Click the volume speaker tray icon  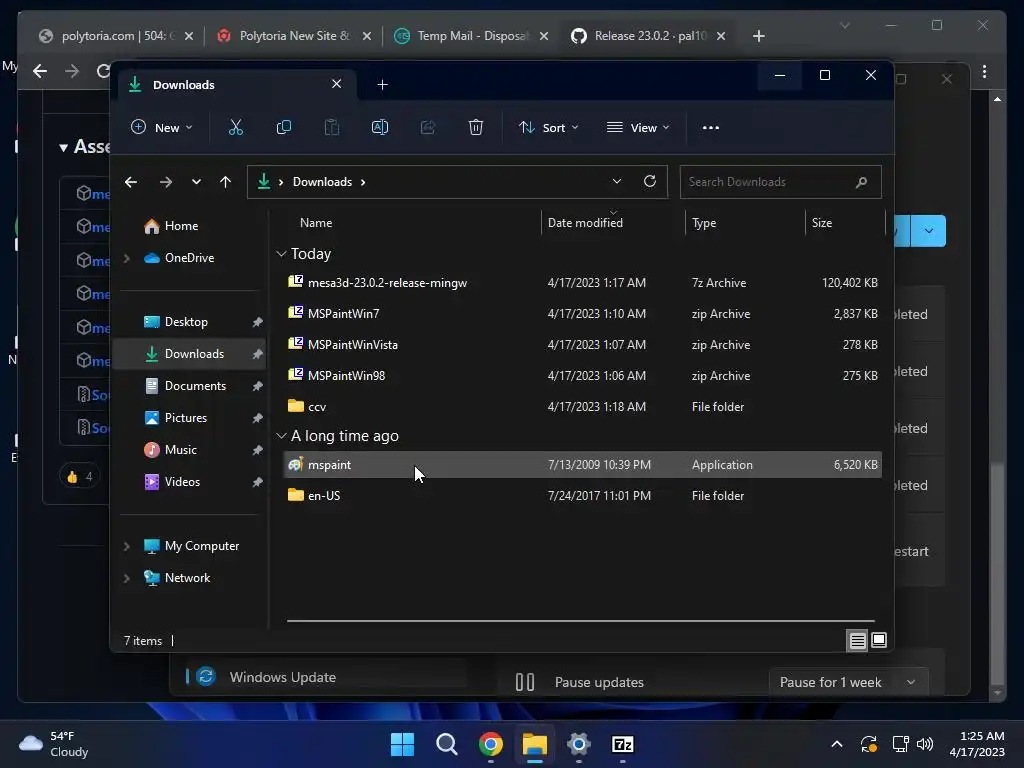point(925,744)
